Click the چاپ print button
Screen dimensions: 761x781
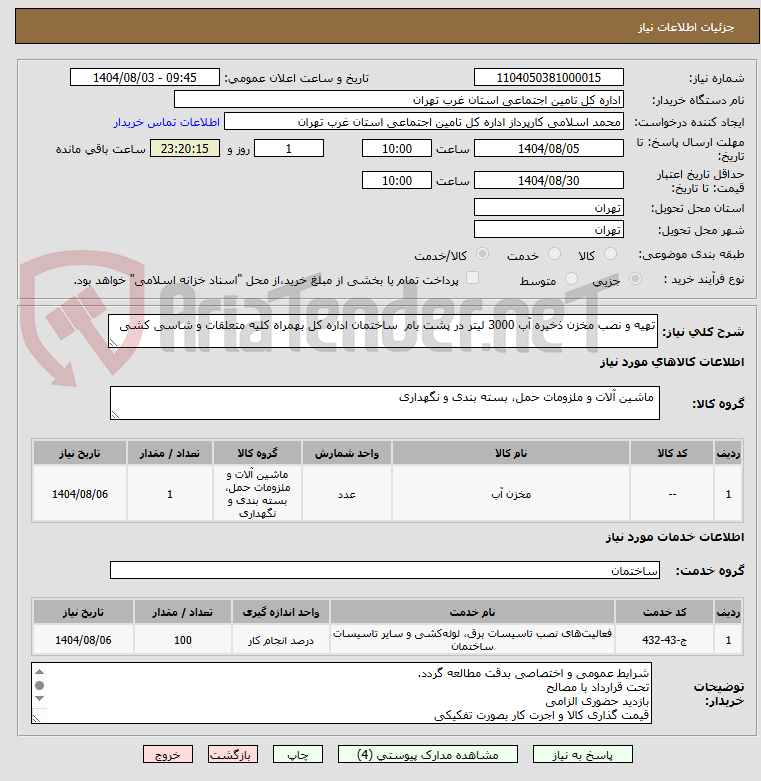[x=297, y=754]
